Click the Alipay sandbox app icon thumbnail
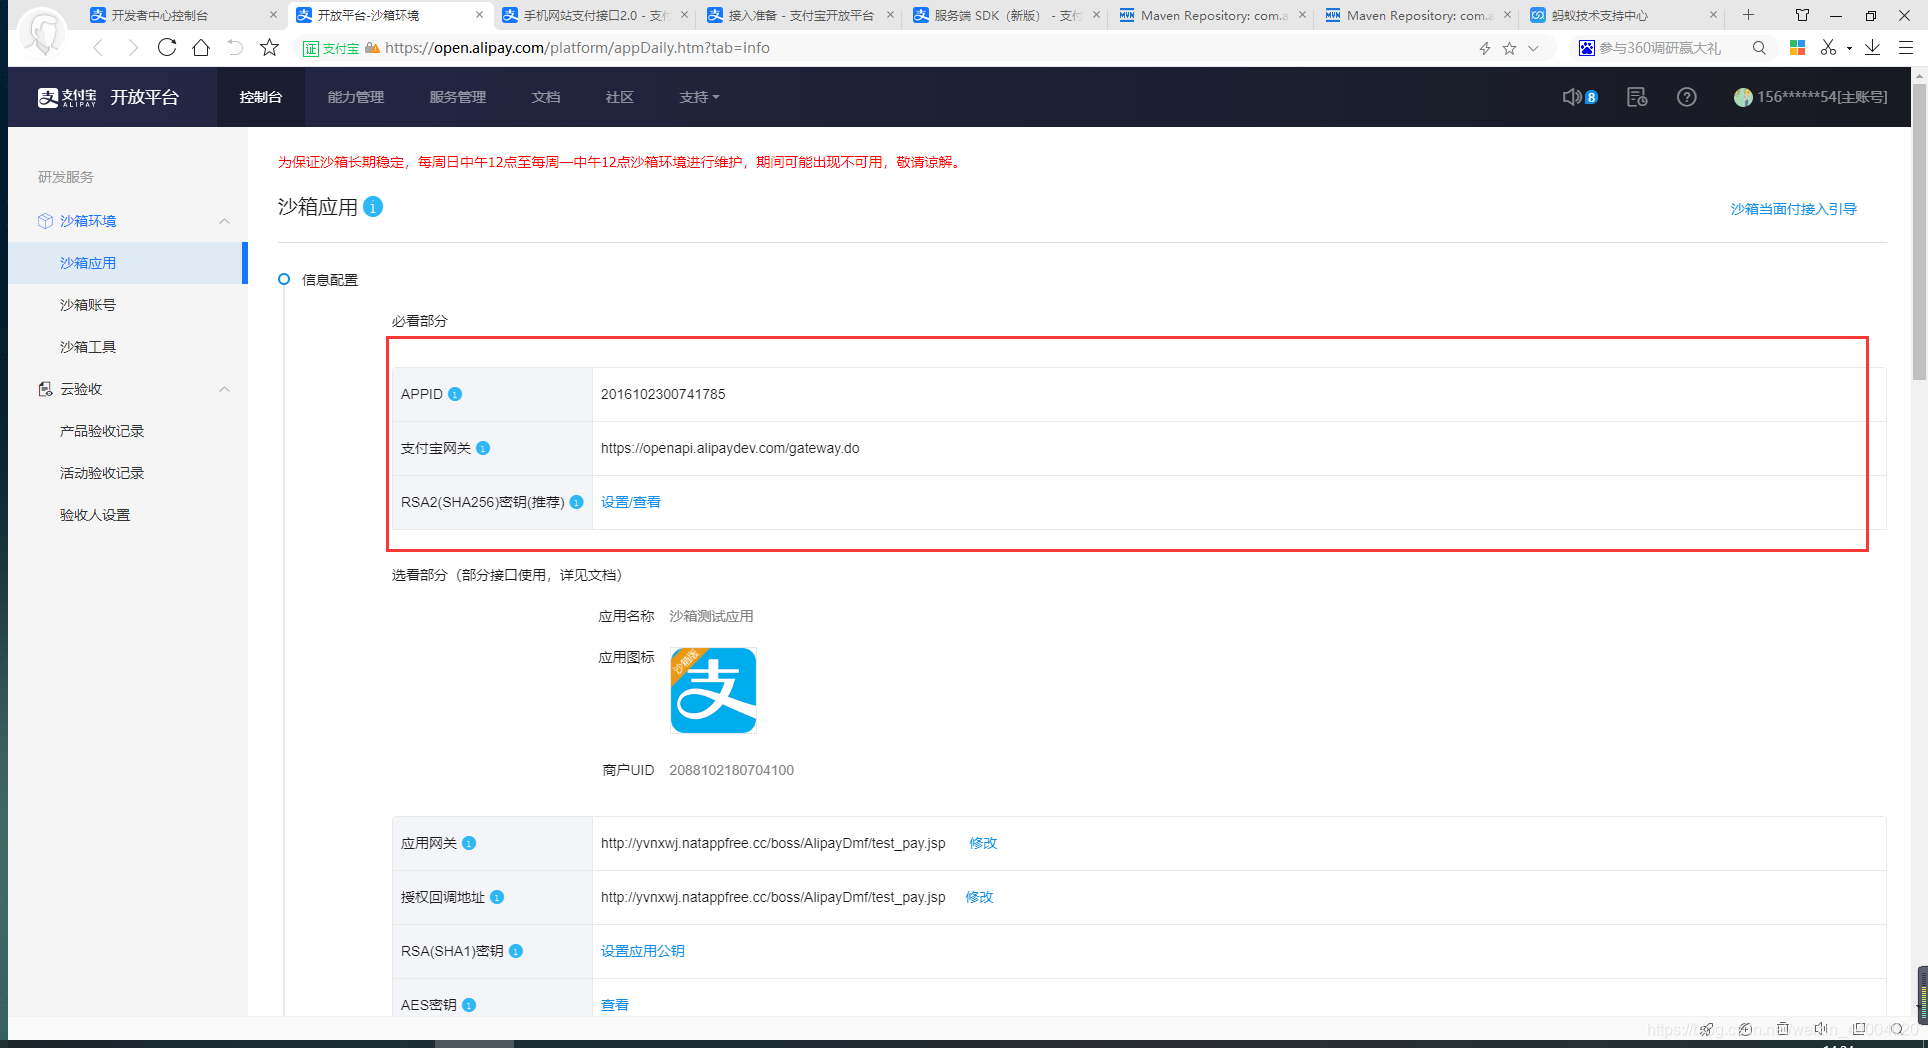The height and width of the screenshot is (1048, 1928). 713,691
